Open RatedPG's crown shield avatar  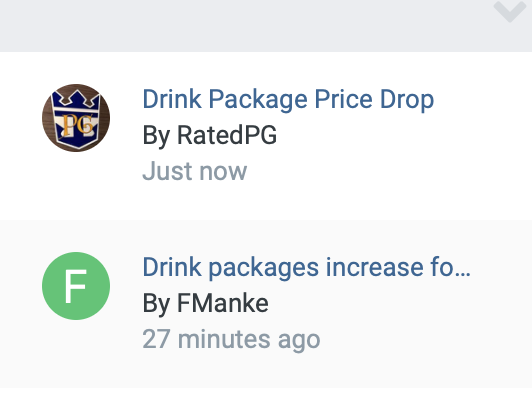click(x=76, y=118)
